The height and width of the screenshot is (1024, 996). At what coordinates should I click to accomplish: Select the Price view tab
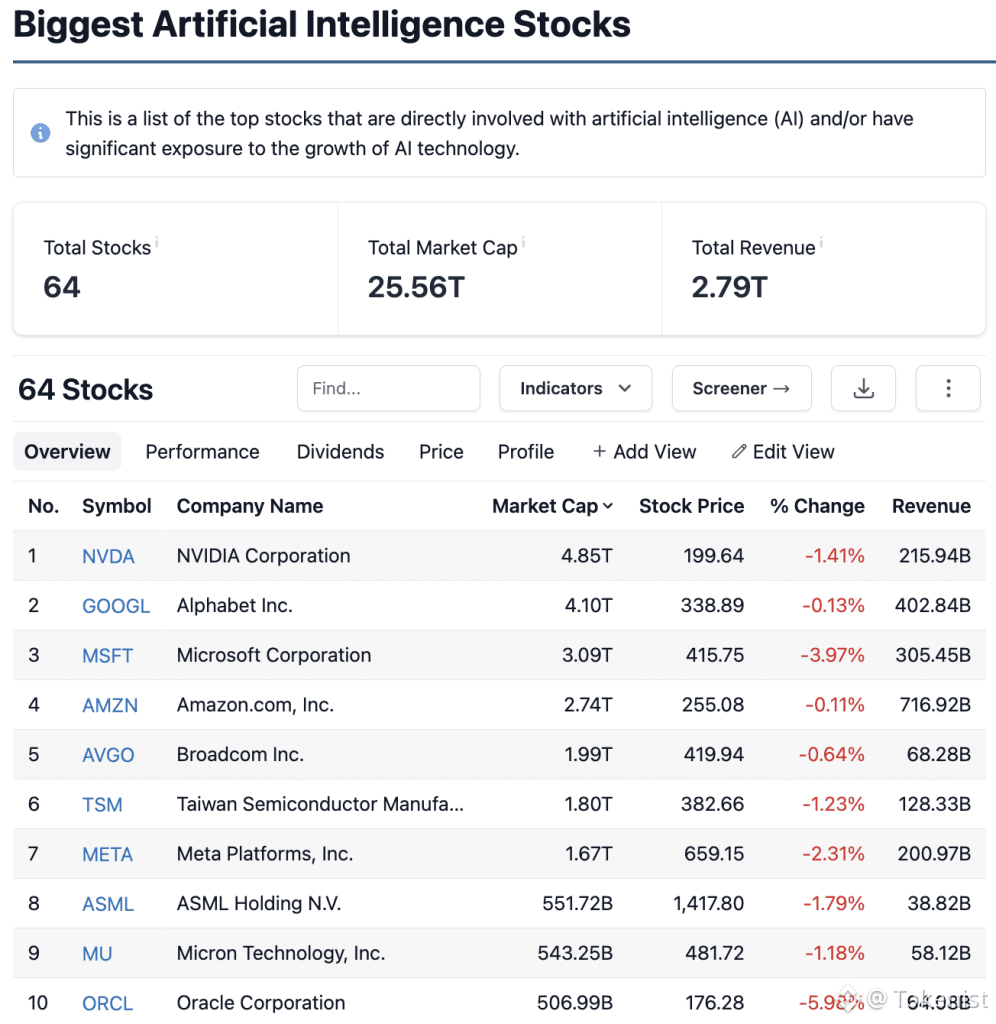coord(441,452)
